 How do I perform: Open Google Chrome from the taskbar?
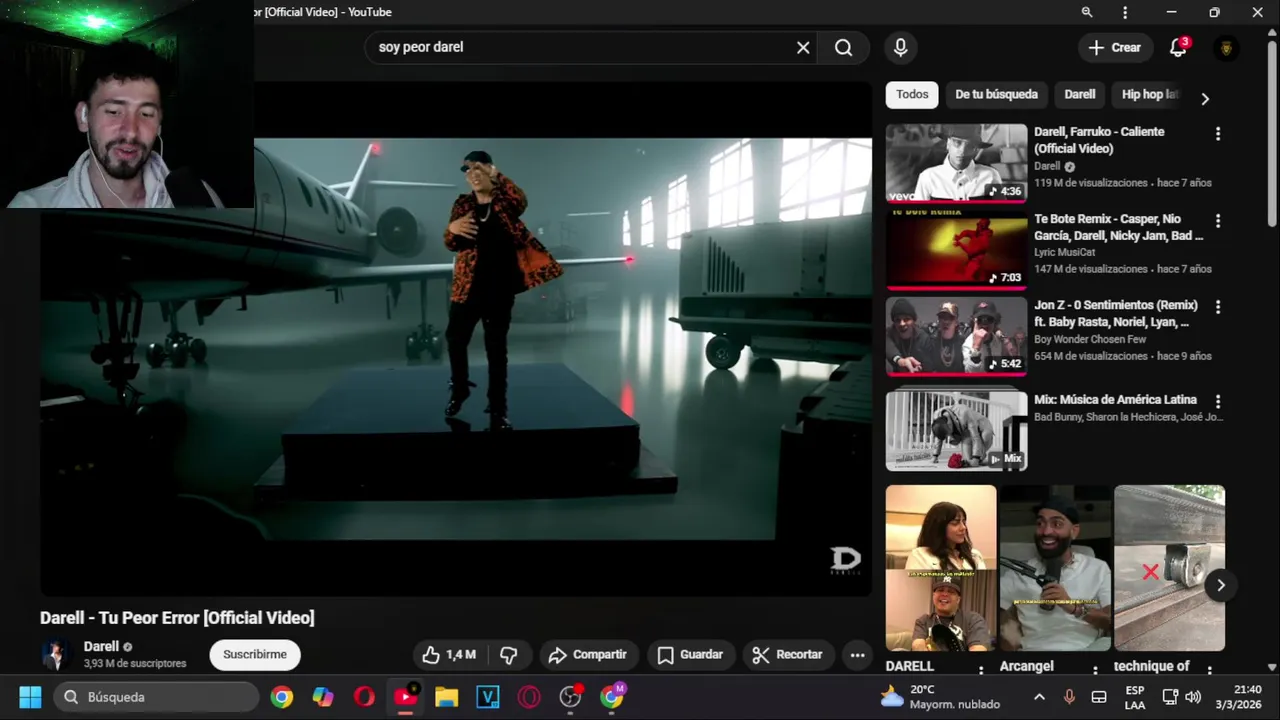tap(282, 697)
